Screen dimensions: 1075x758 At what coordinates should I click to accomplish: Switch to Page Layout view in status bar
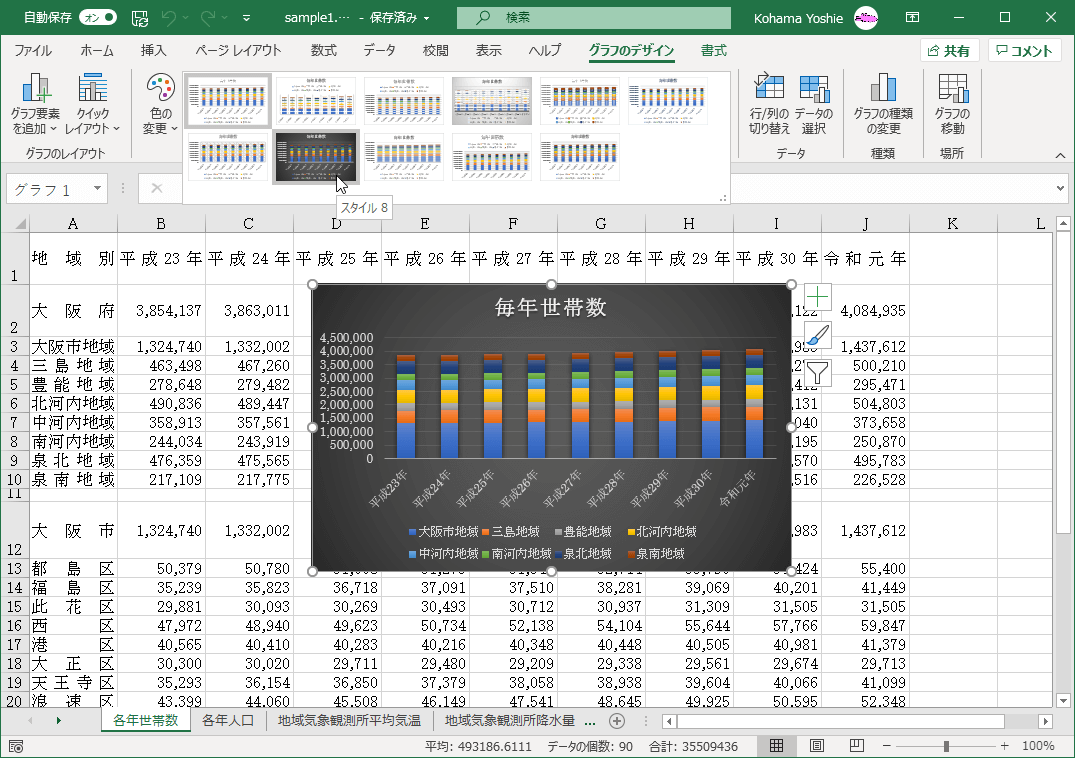click(x=816, y=746)
